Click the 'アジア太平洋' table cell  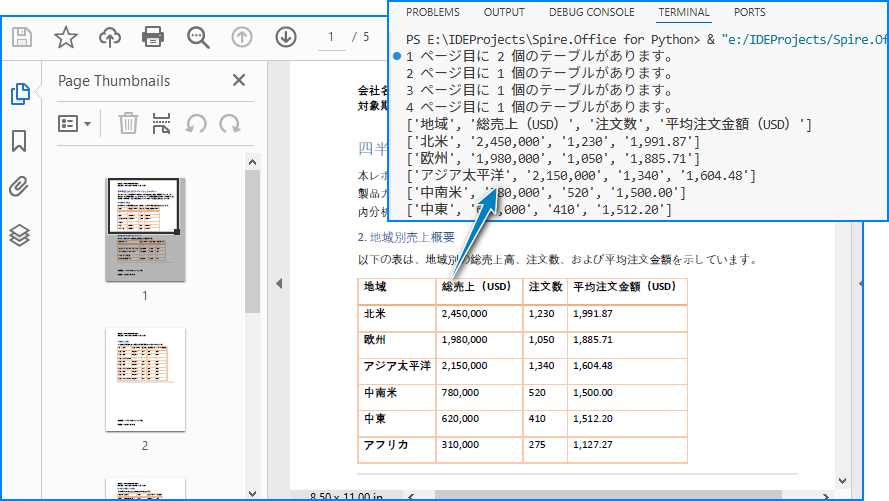pos(396,371)
